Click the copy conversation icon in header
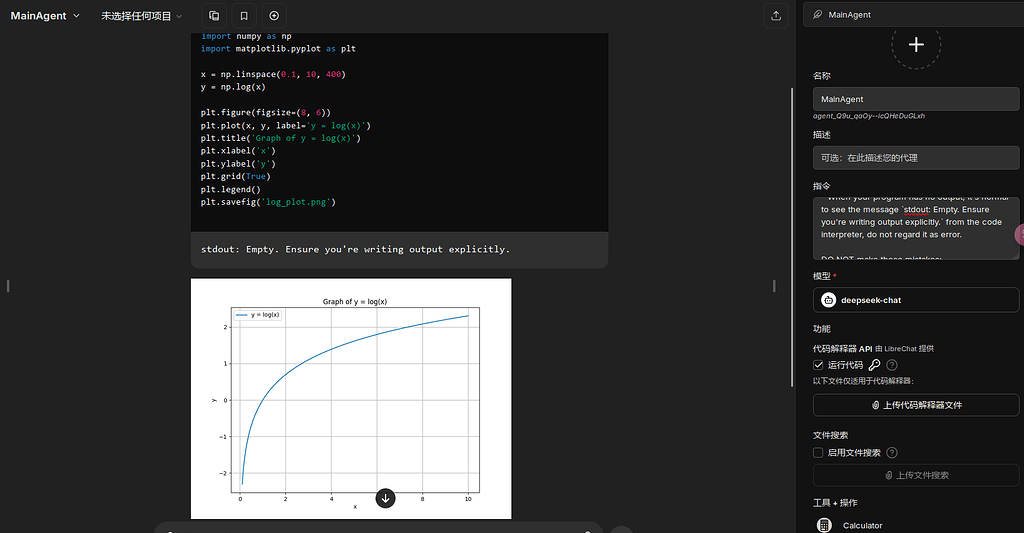The height and width of the screenshot is (533, 1024). click(x=214, y=16)
